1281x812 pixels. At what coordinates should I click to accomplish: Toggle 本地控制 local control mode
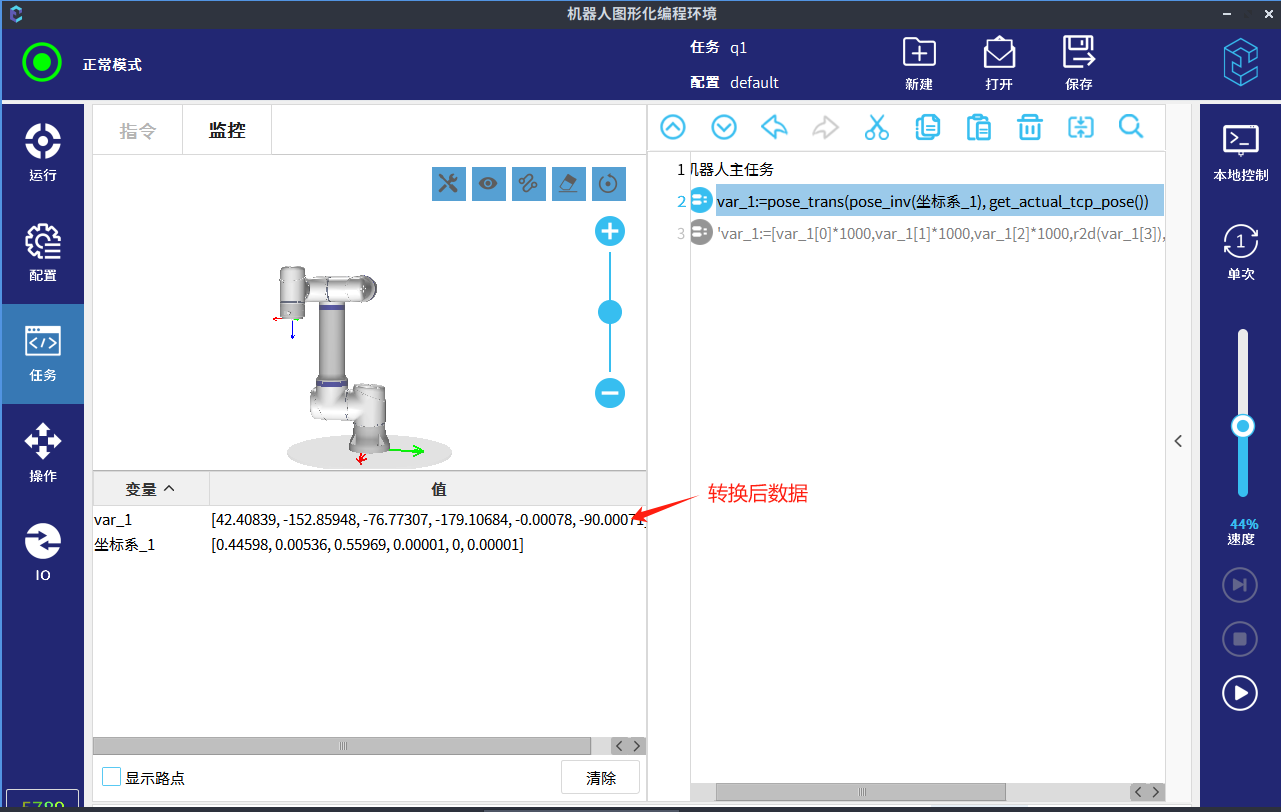pos(1240,152)
